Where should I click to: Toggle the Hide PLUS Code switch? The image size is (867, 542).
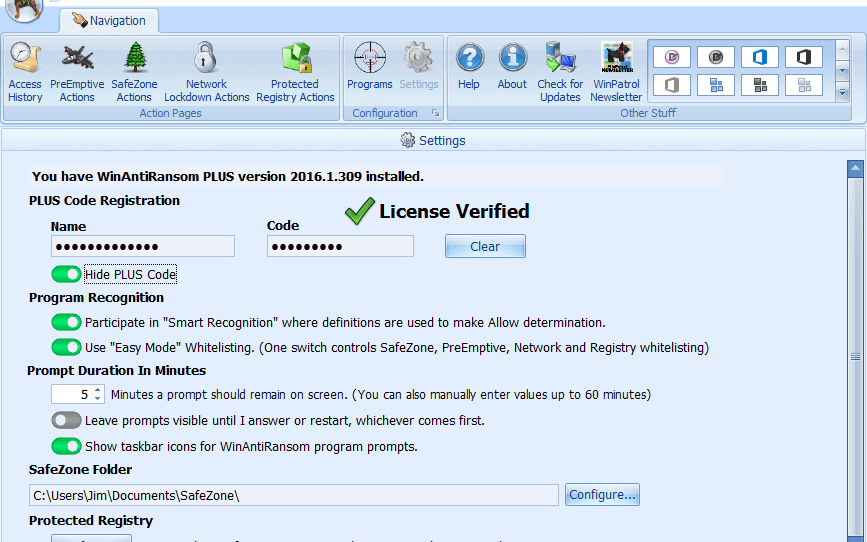(66, 274)
